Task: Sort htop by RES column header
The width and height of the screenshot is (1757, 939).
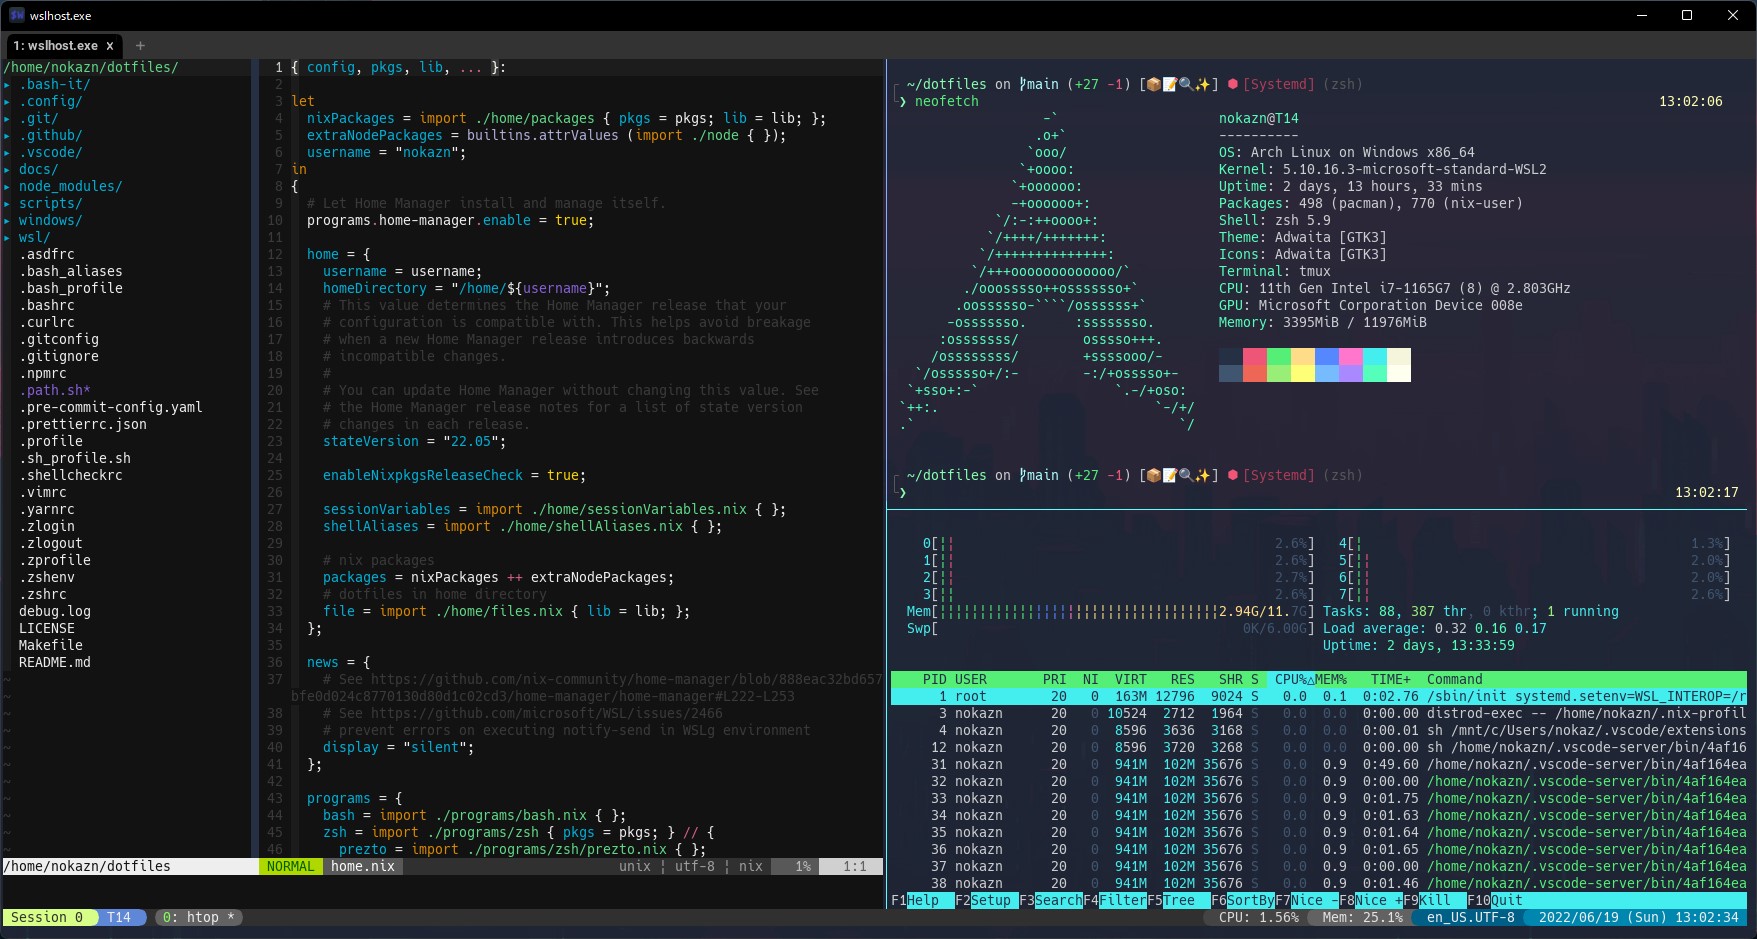Action: tap(1183, 679)
